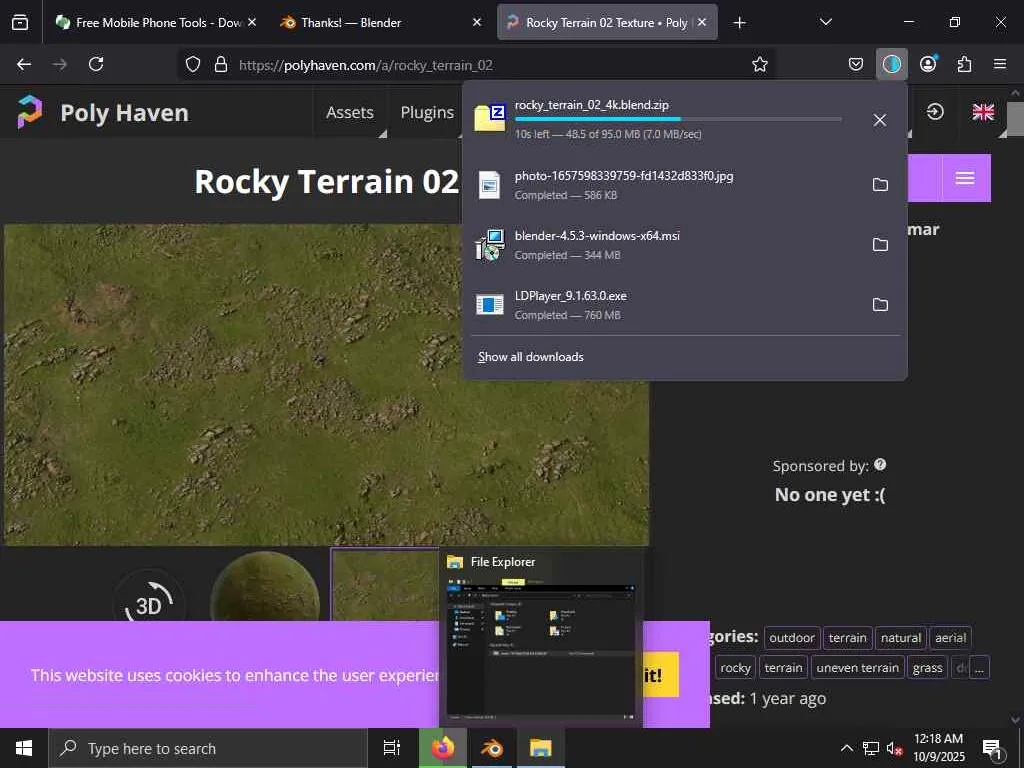Close the Thanks! Blender tab
The width and height of the screenshot is (1024, 768).
click(x=477, y=22)
